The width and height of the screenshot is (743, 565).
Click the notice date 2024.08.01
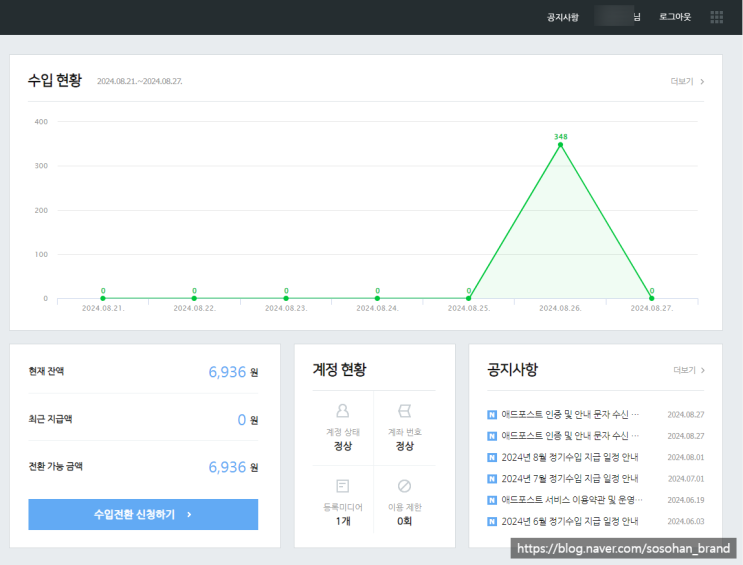(x=686, y=457)
